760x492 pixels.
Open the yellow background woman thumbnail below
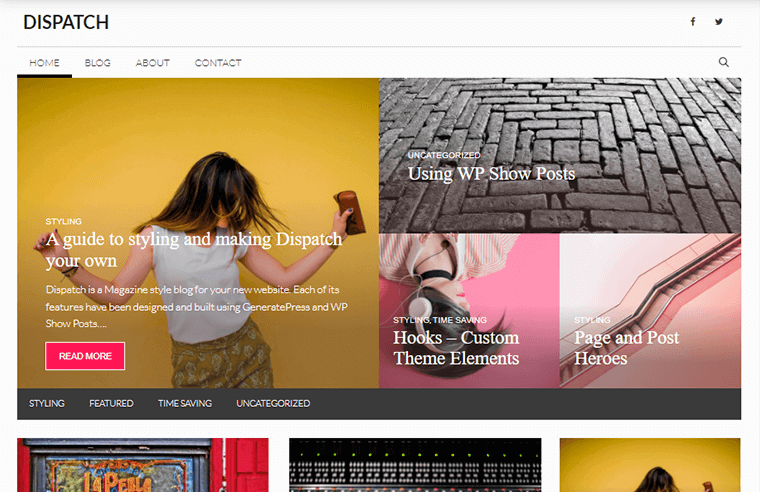pyautogui.click(x=650, y=465)
